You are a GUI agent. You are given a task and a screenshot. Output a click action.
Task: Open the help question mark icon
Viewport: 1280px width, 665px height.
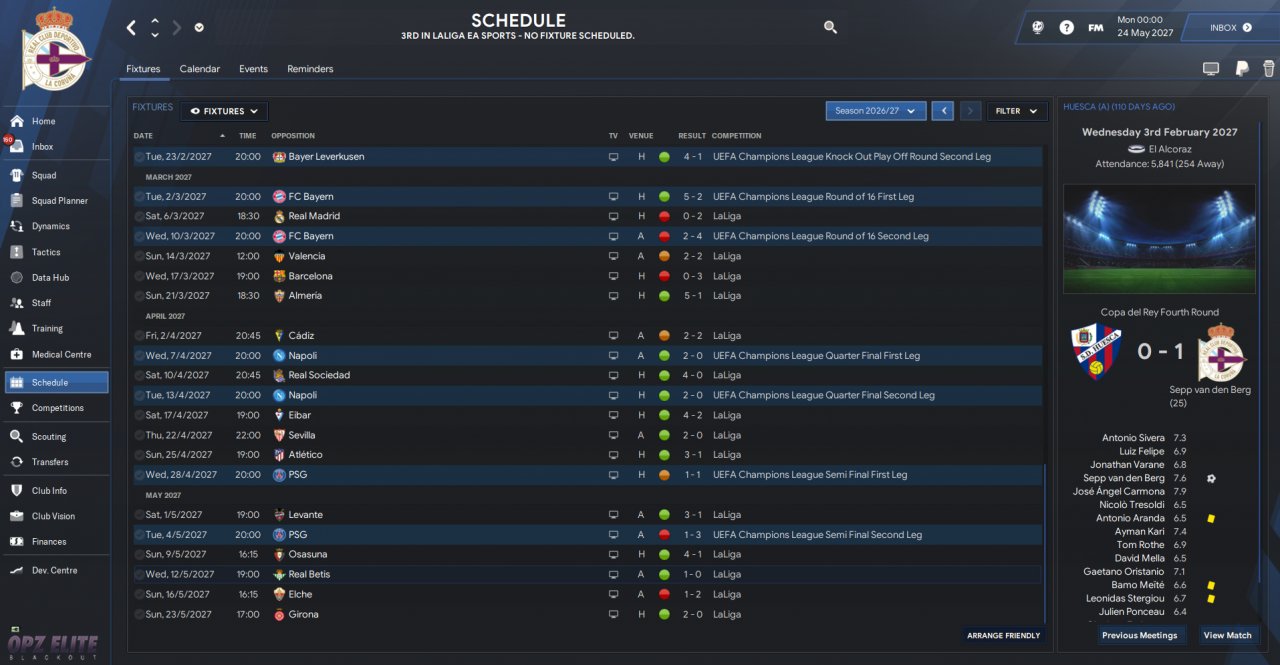point(1067,28)
